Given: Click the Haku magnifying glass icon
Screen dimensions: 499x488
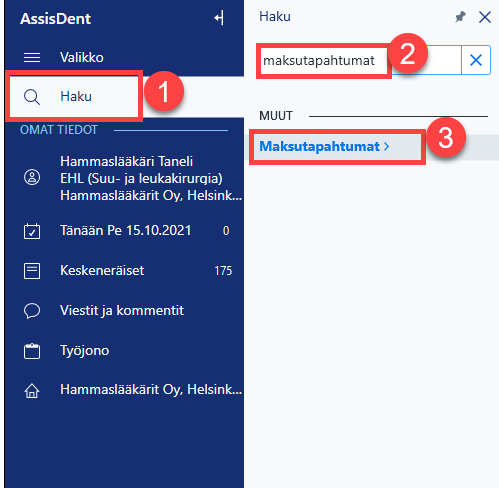Looking at the screenshot, I should click(x=32, y=97).
